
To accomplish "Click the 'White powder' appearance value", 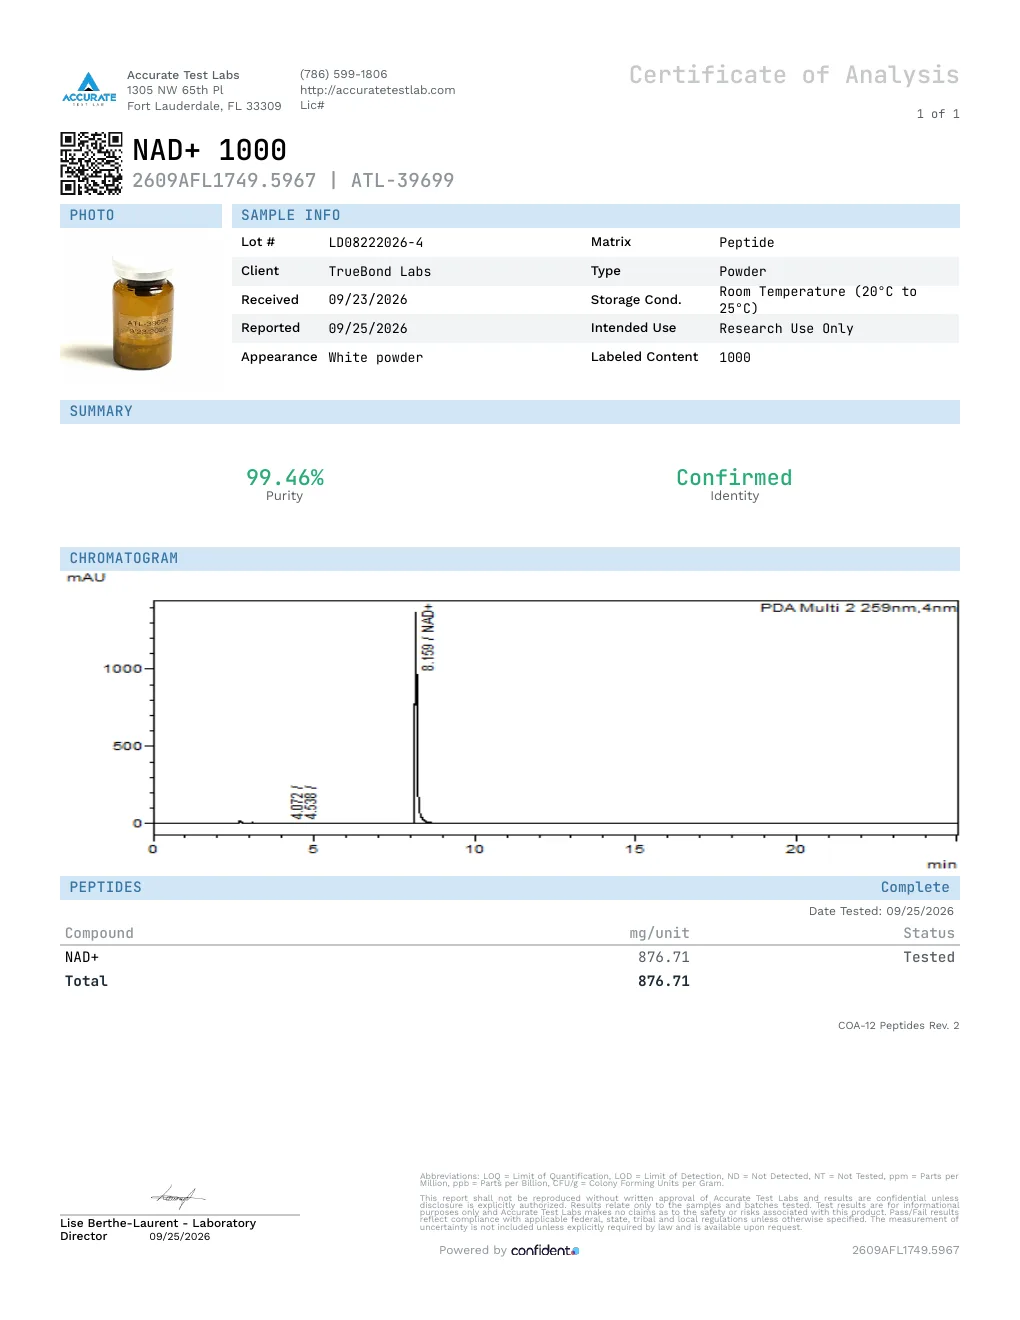I will 376,358.
